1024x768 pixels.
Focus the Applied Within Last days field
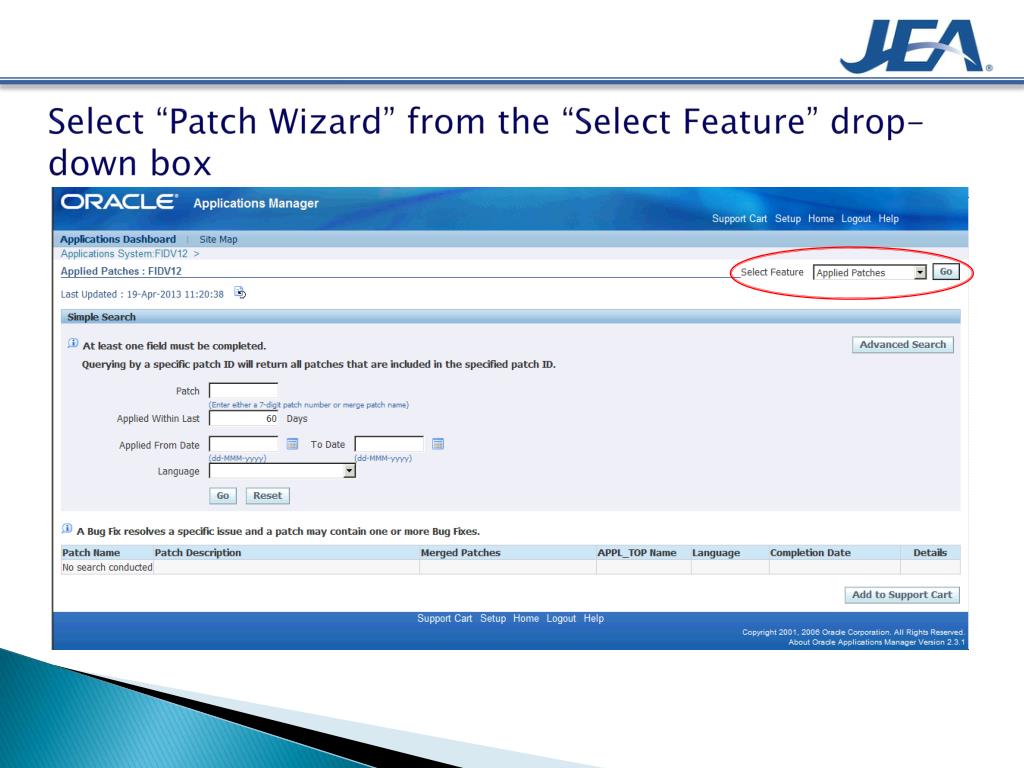pyautogui.click(x=243, y=418)
